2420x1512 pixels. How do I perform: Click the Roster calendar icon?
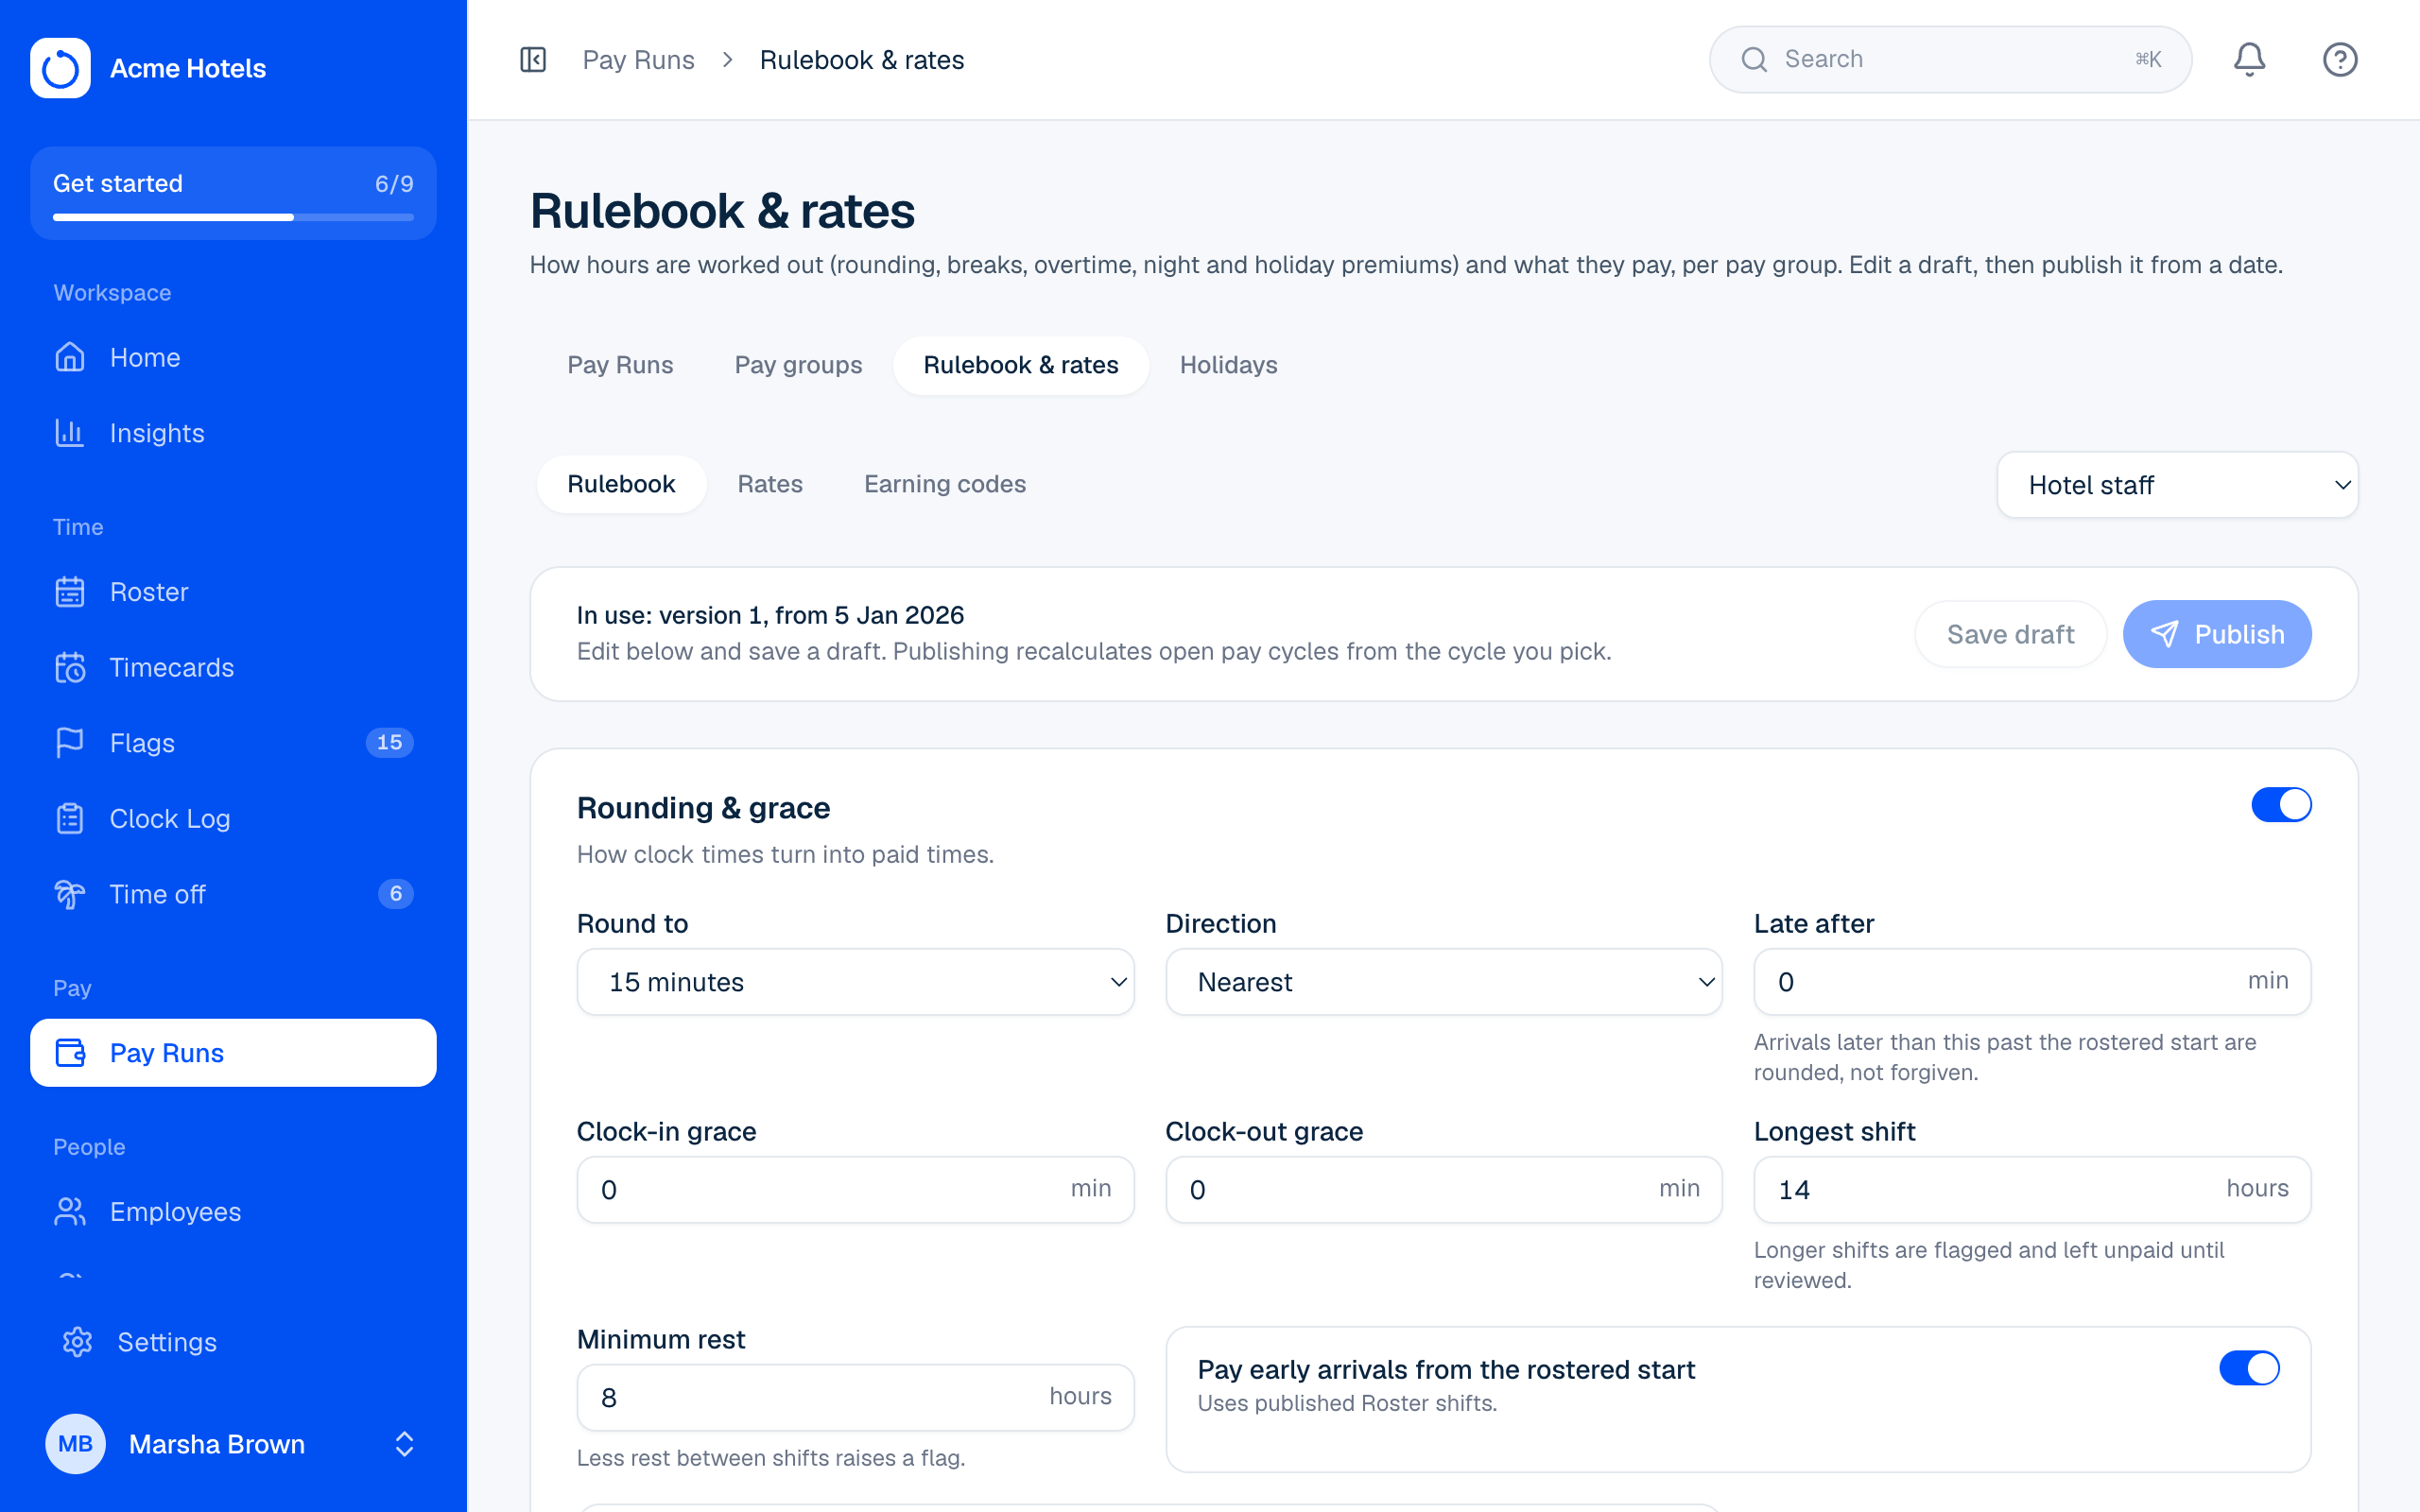pyautogui.click(x=70, y=592)
